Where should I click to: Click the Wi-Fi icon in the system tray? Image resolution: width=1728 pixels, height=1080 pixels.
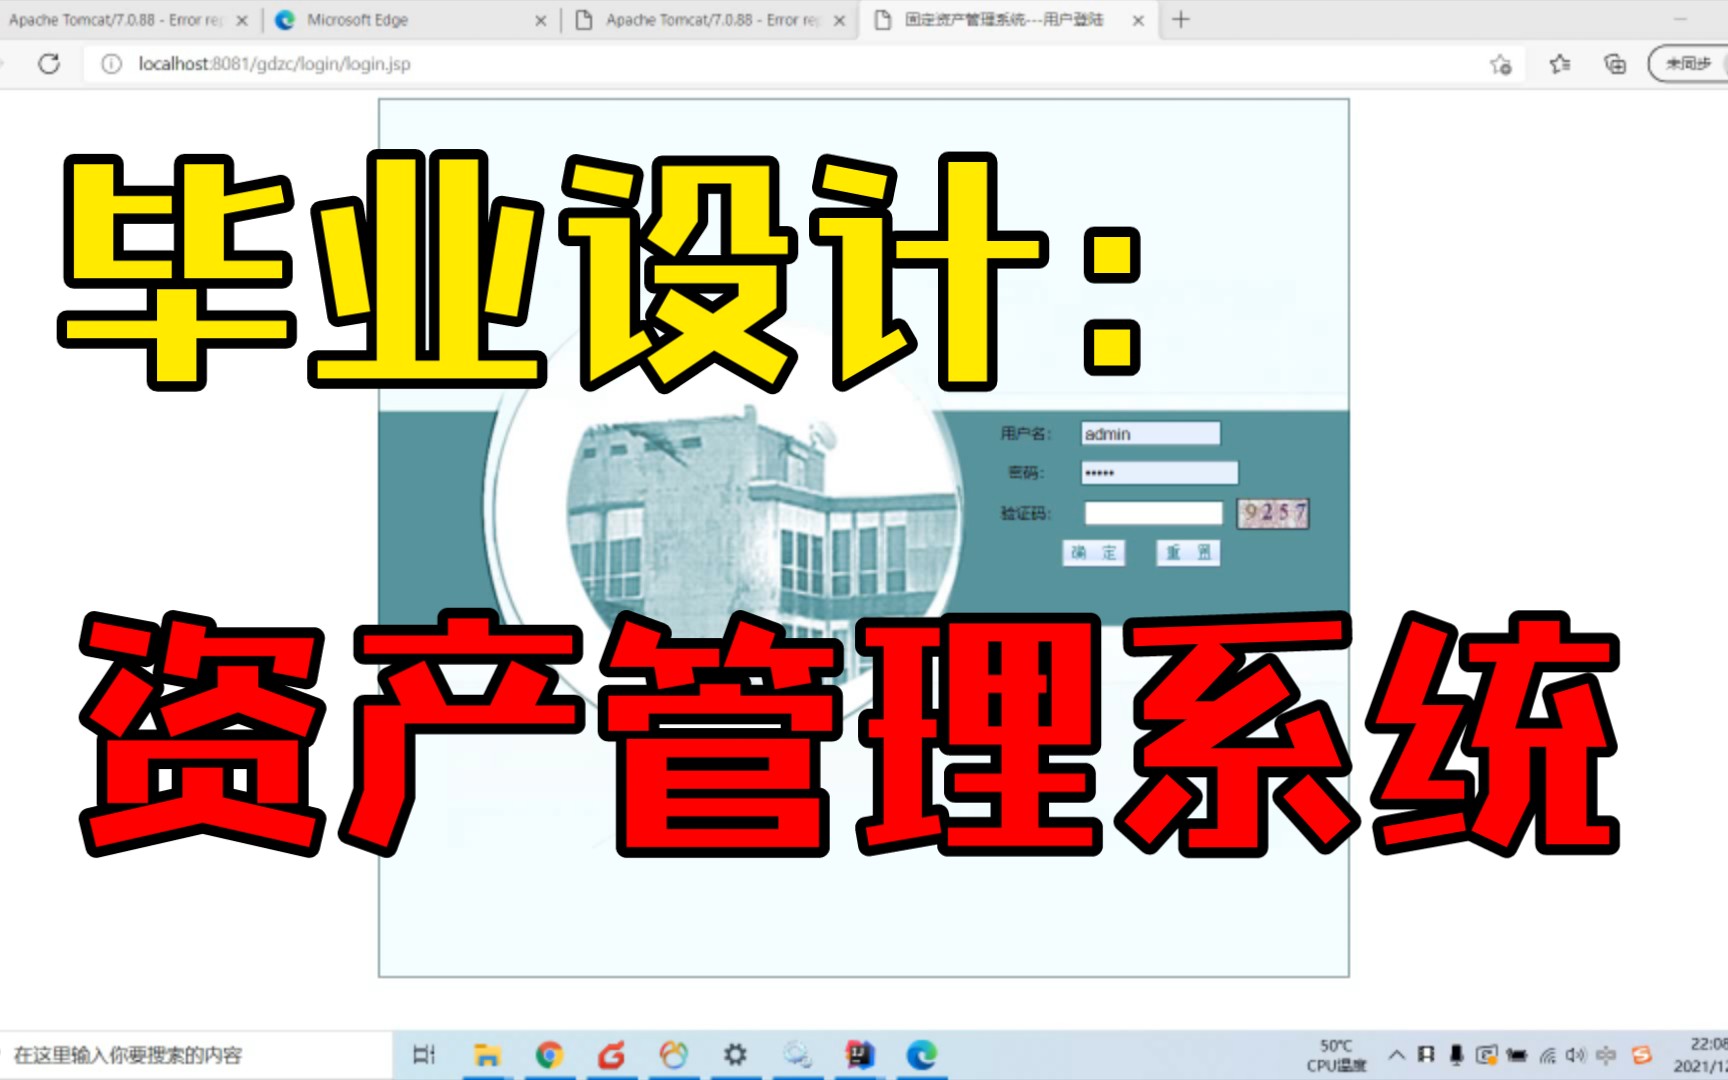point(1546,1054)
